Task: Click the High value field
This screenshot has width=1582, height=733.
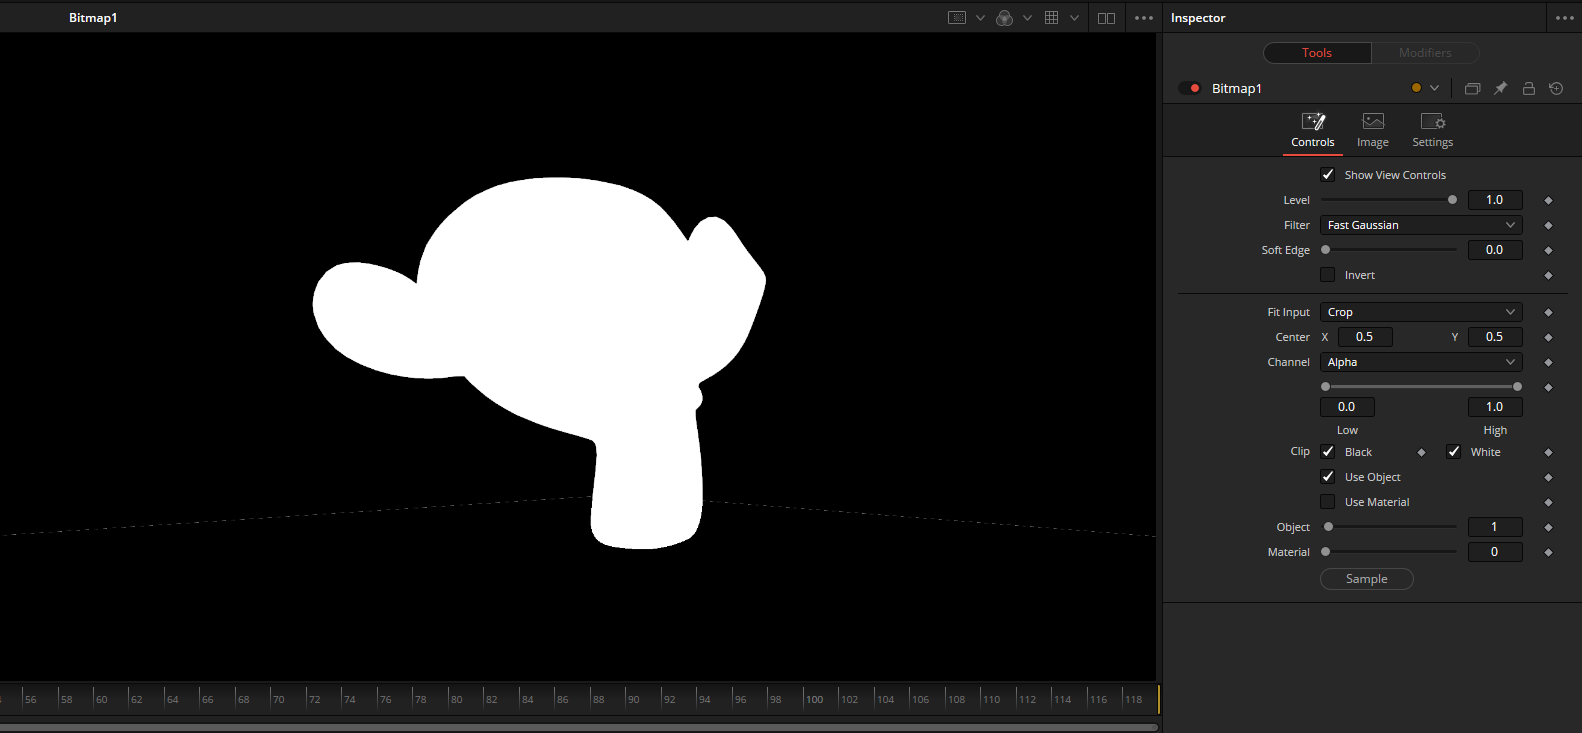Action: (1495, 407)
